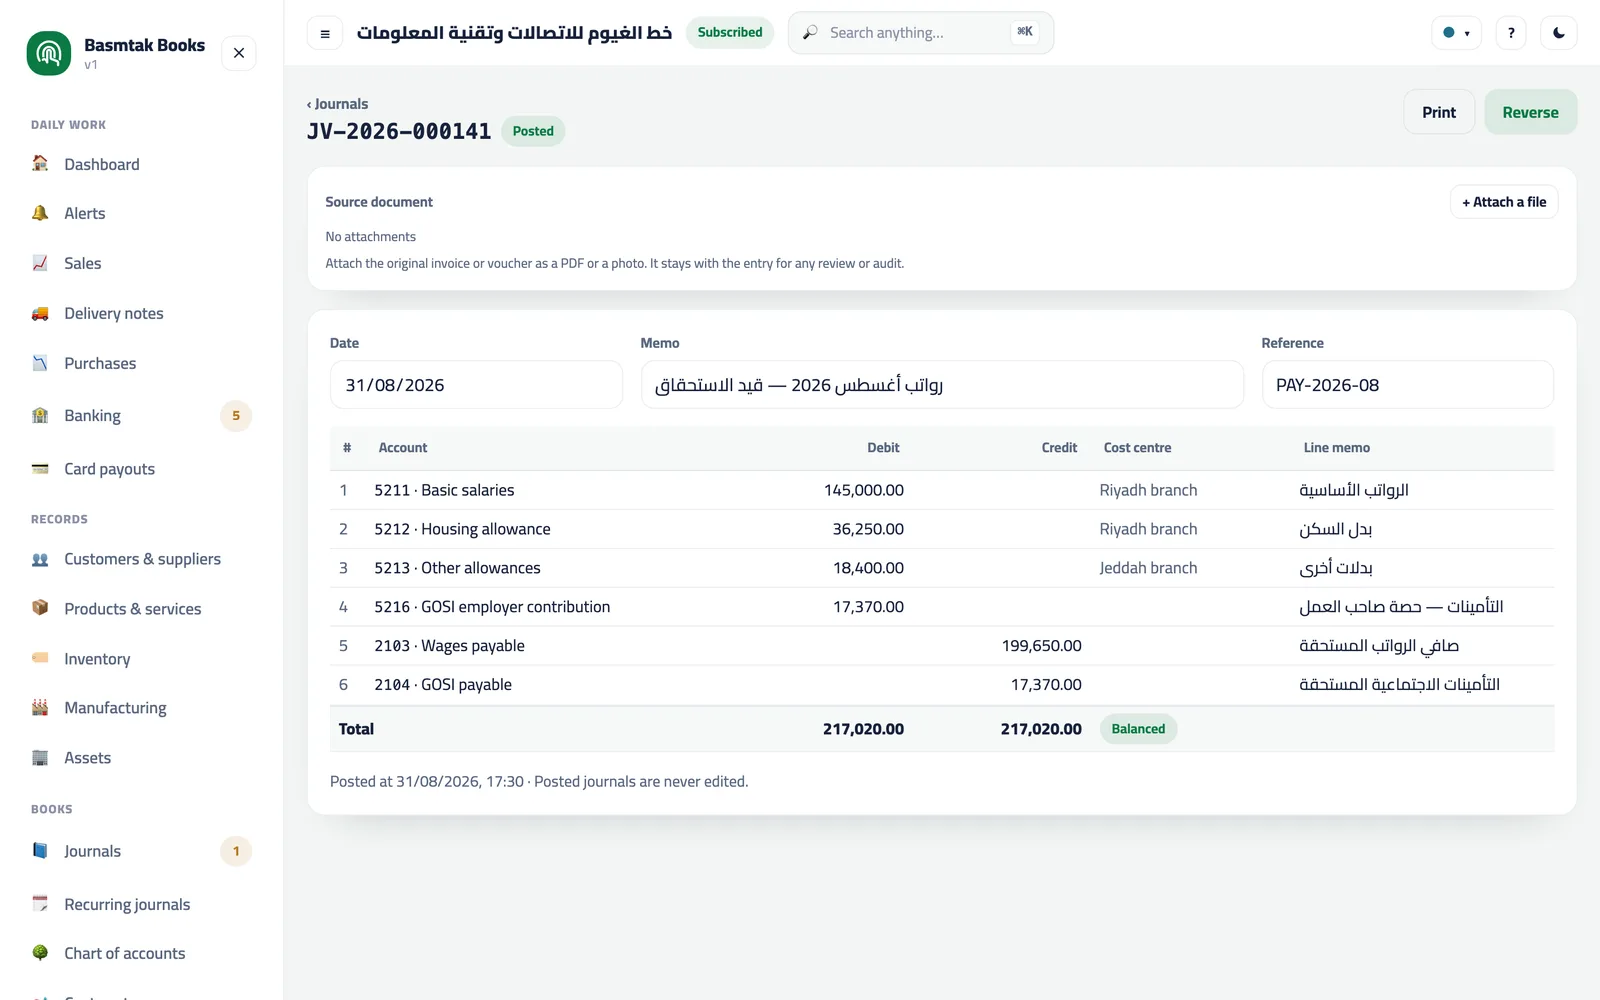
Task: Click the Sales chart icon
Action: (x=40, y=263)
